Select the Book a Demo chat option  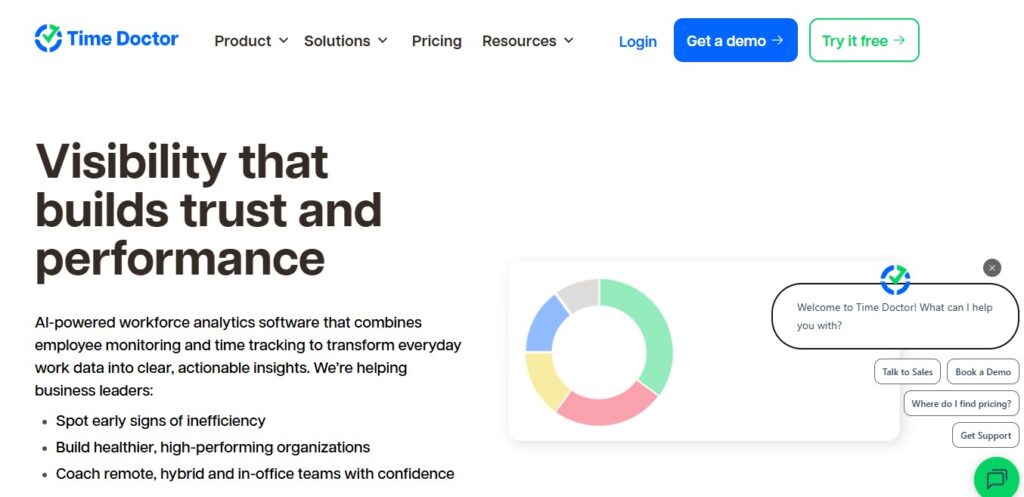982,372
